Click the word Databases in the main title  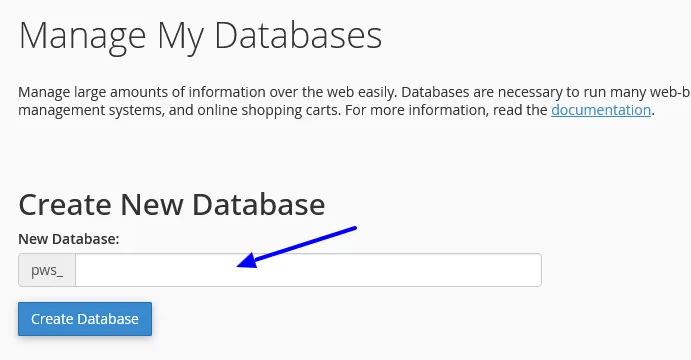point(298,35)
